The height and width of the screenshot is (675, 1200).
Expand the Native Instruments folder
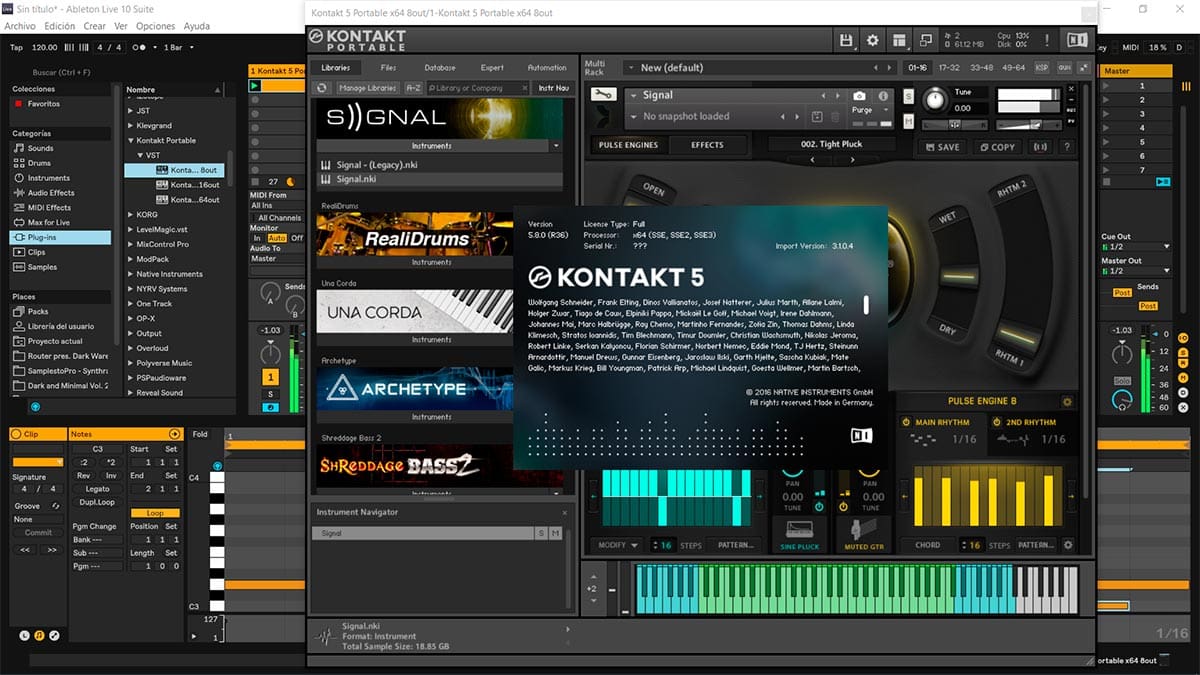click(131, 273)
